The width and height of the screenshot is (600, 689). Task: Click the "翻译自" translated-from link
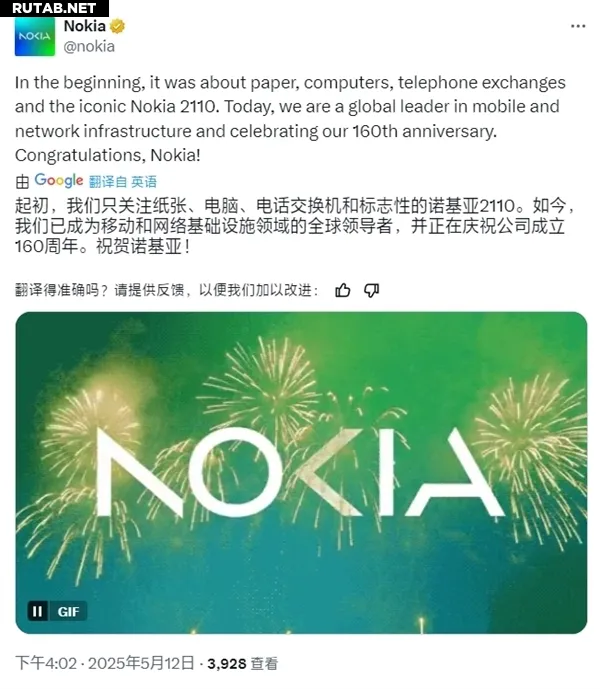tap(108, 182)
